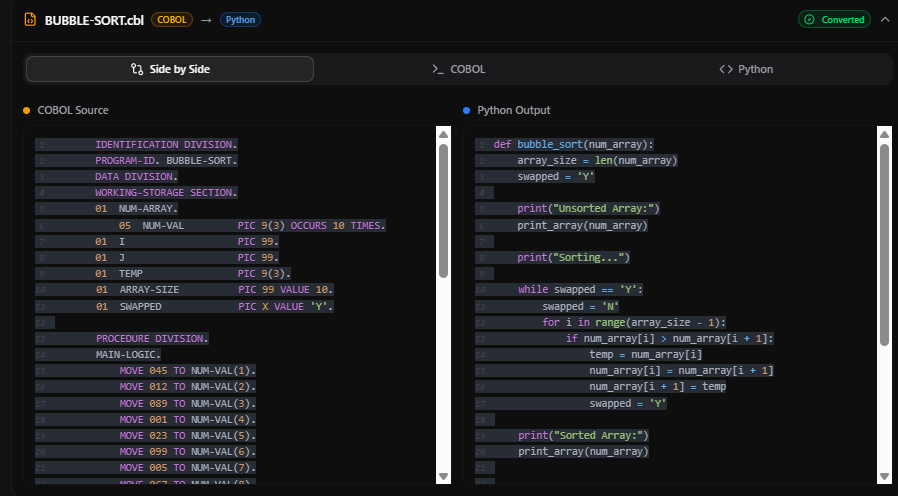Click the 01 TEMP declaration line

coord(193,274)
